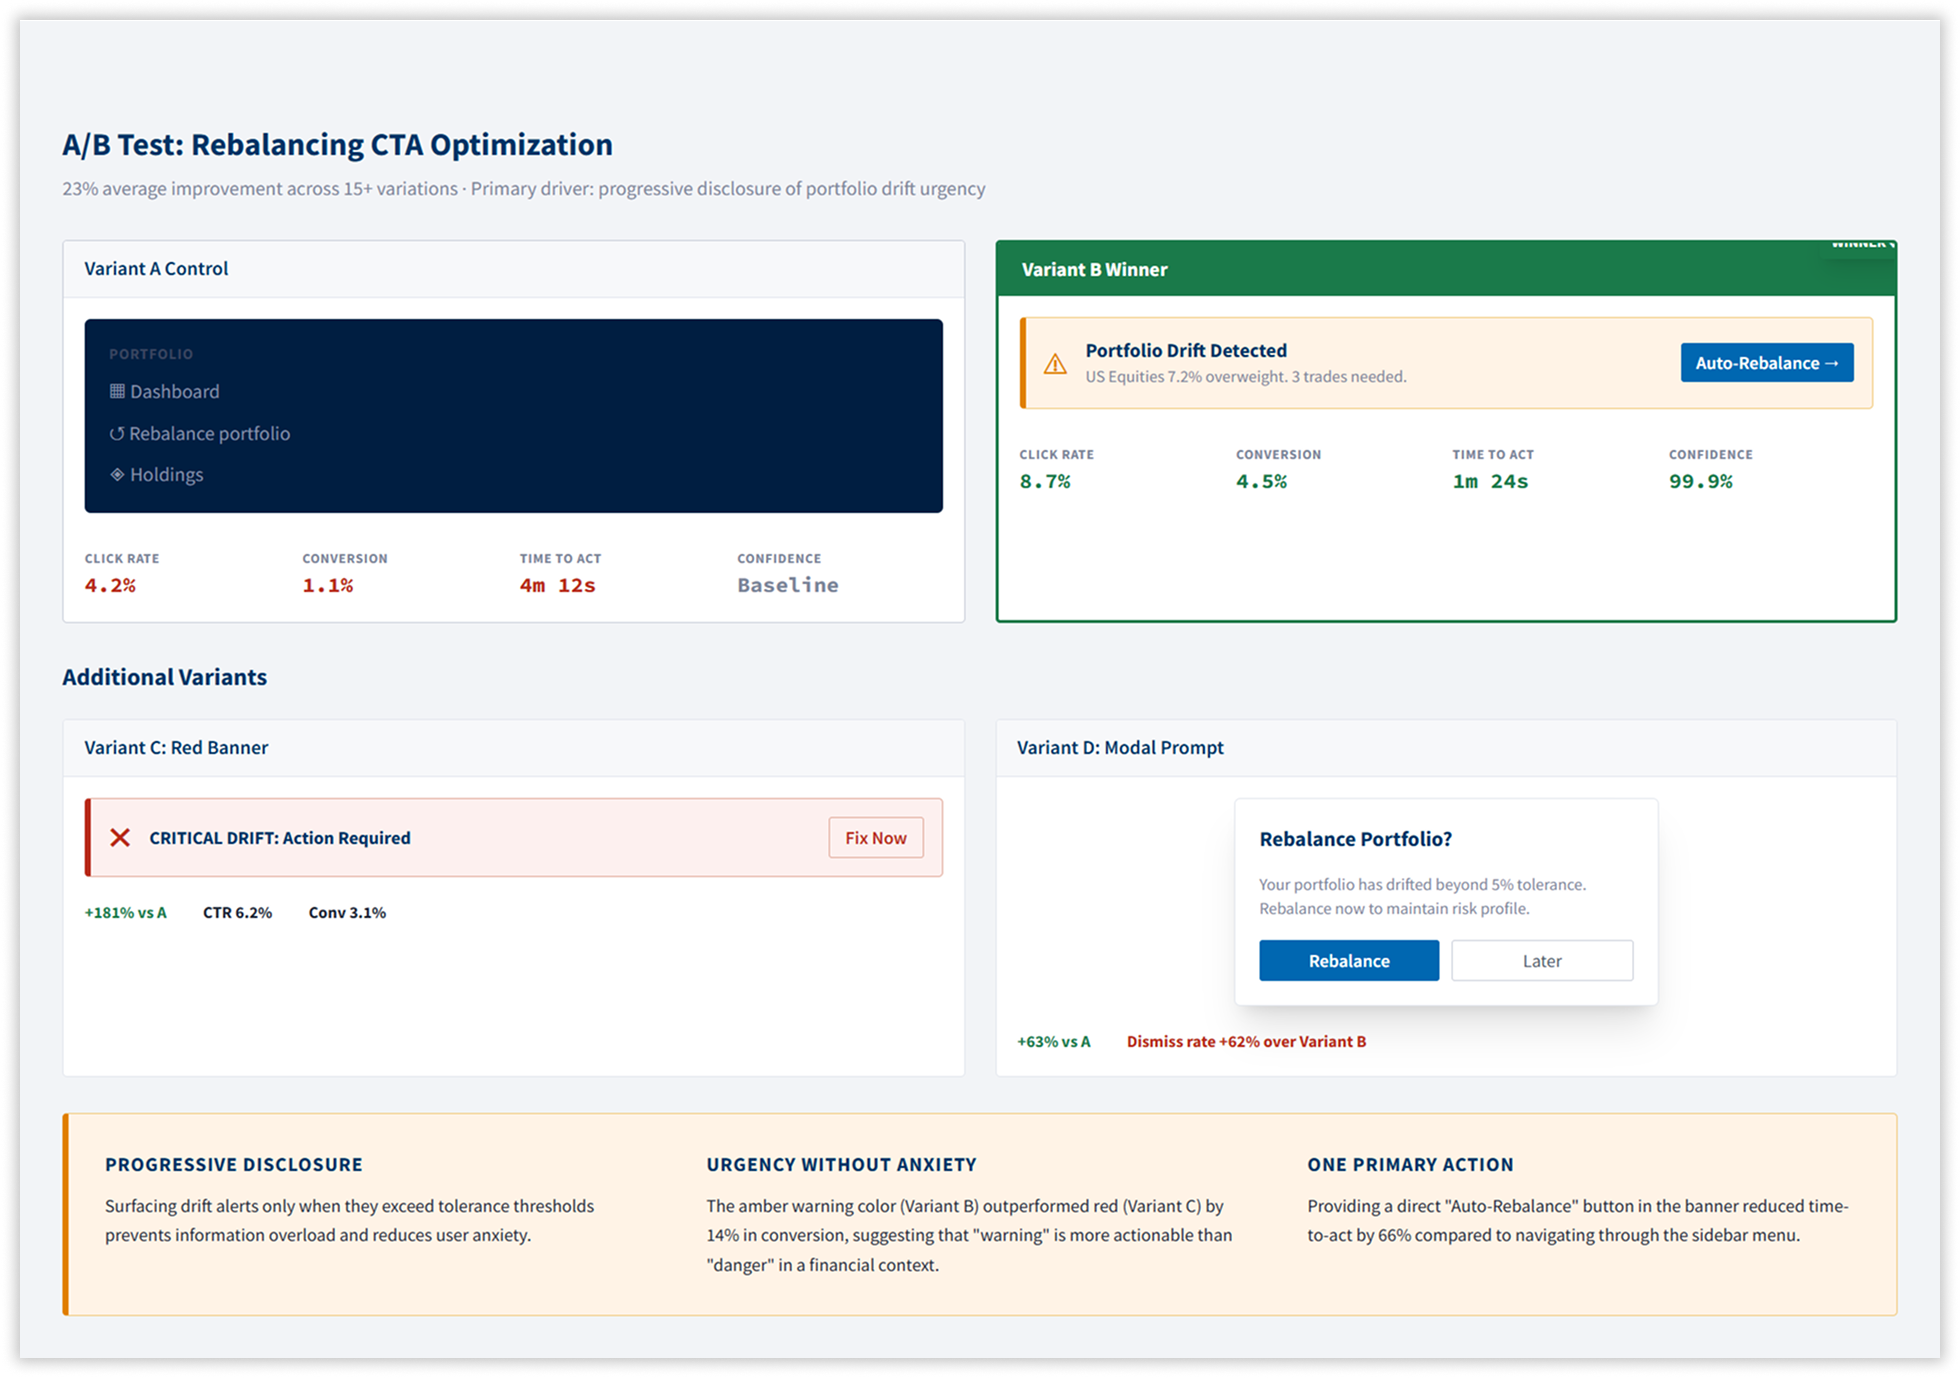Click the Variant D: Modal Prompt title
The height and width of the screenshot is (1378, 1960).
point(1120,747)
